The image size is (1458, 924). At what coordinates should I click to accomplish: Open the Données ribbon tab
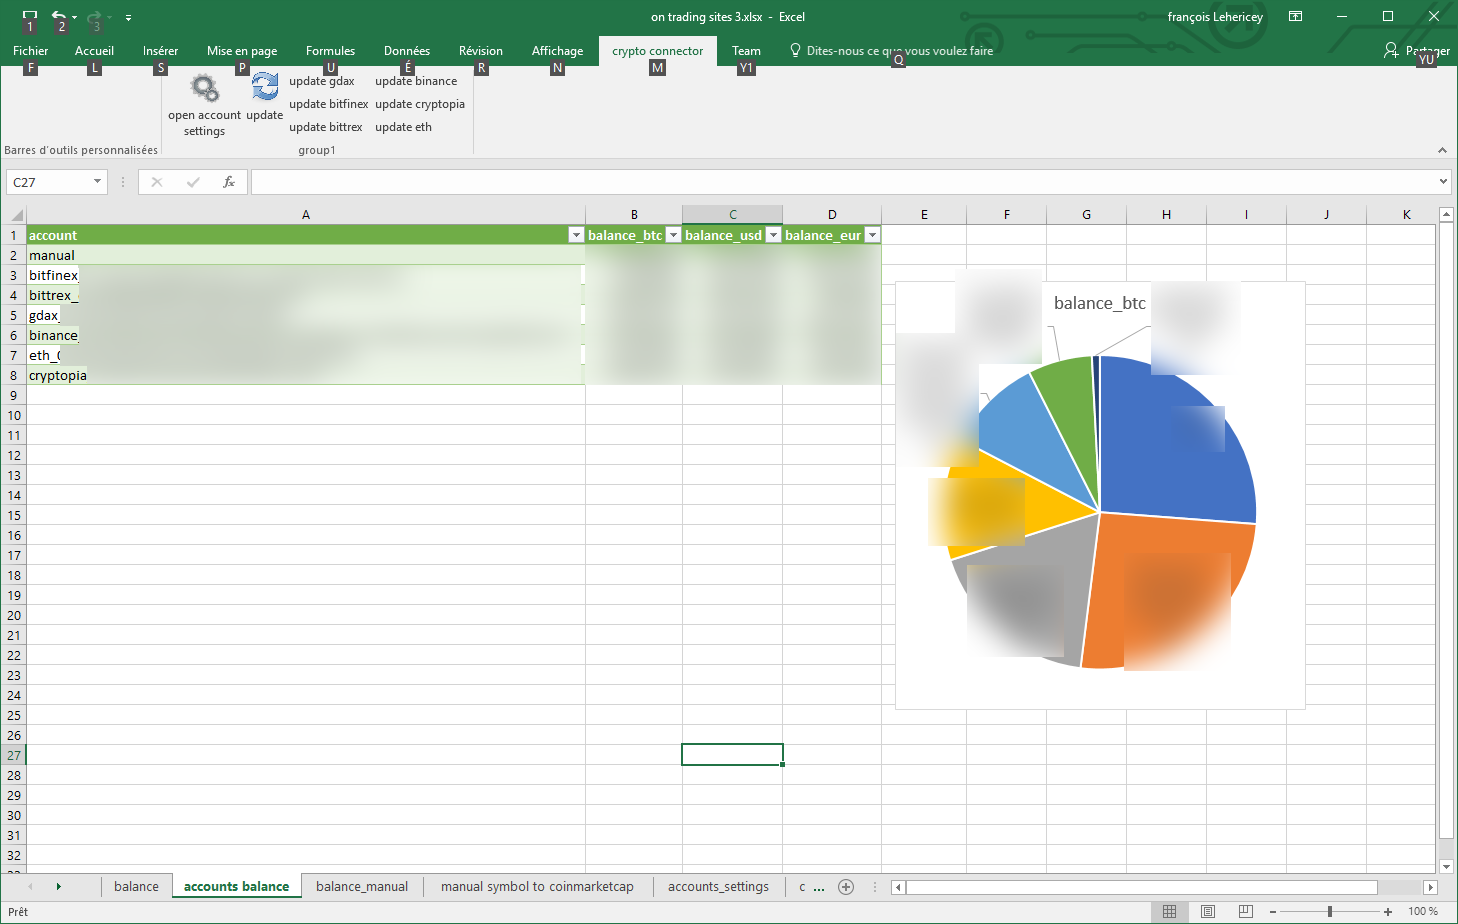pos(407,51)
